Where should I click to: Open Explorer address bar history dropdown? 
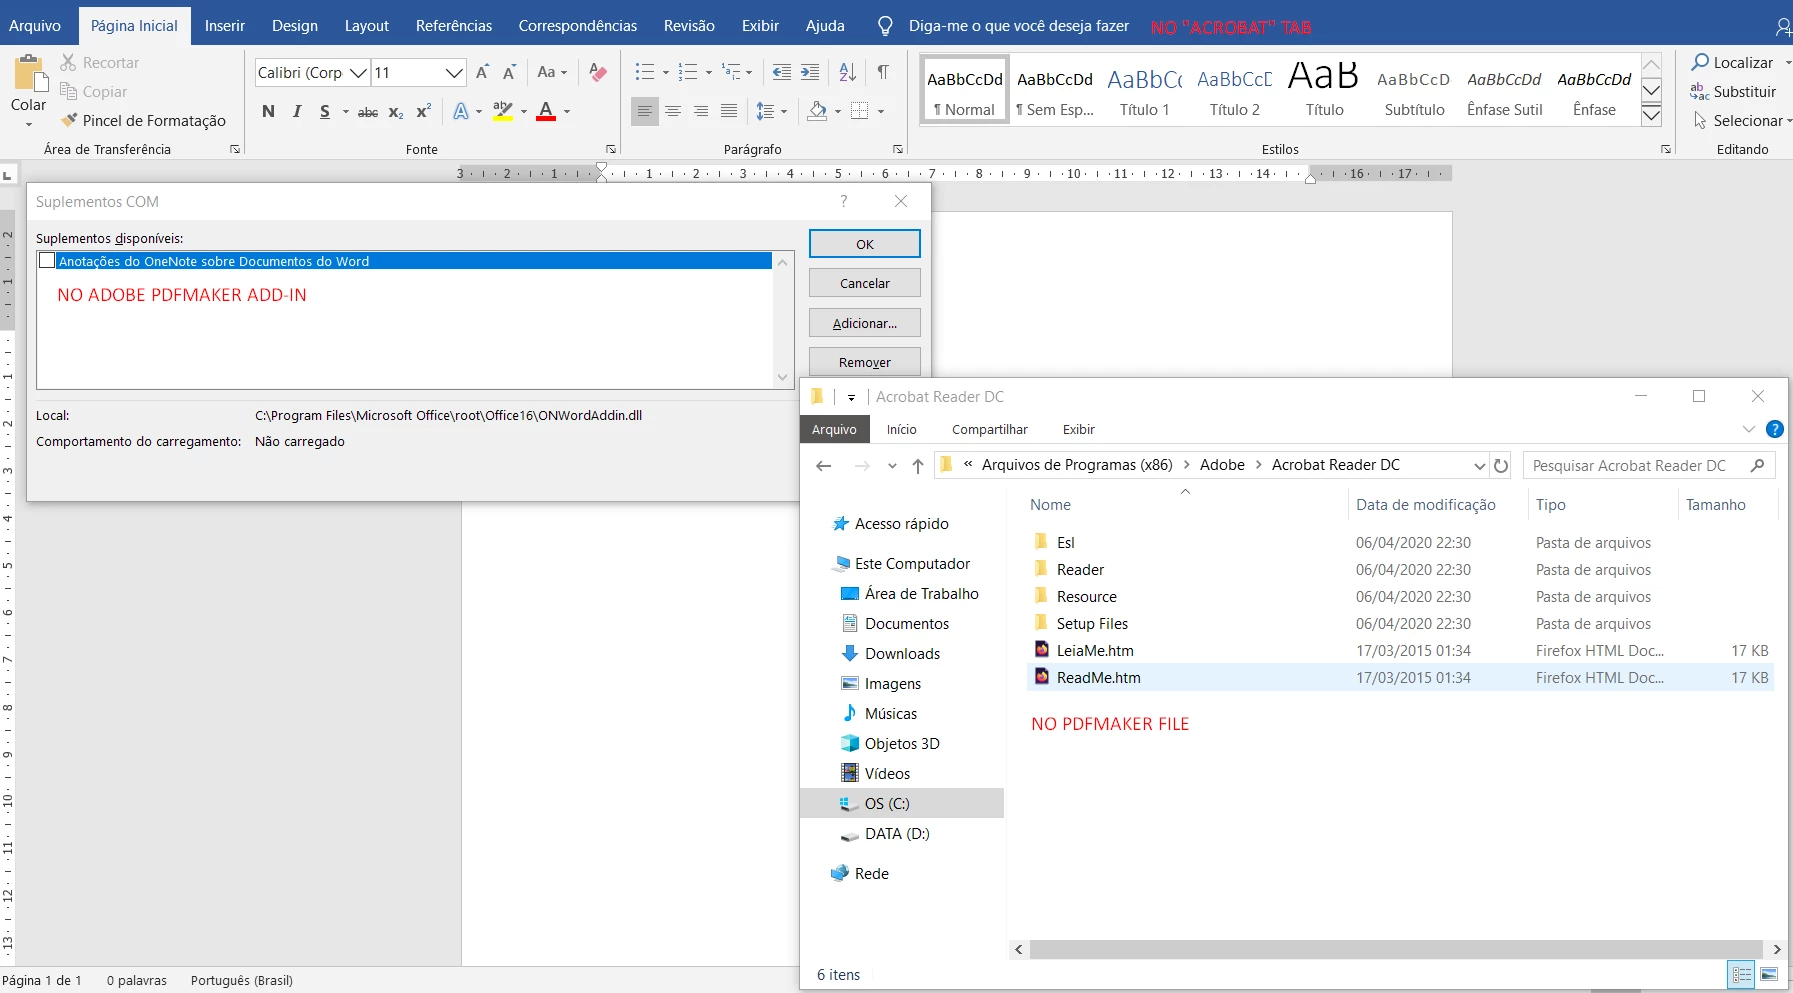pyautogui.click(x=1480, y=466)
